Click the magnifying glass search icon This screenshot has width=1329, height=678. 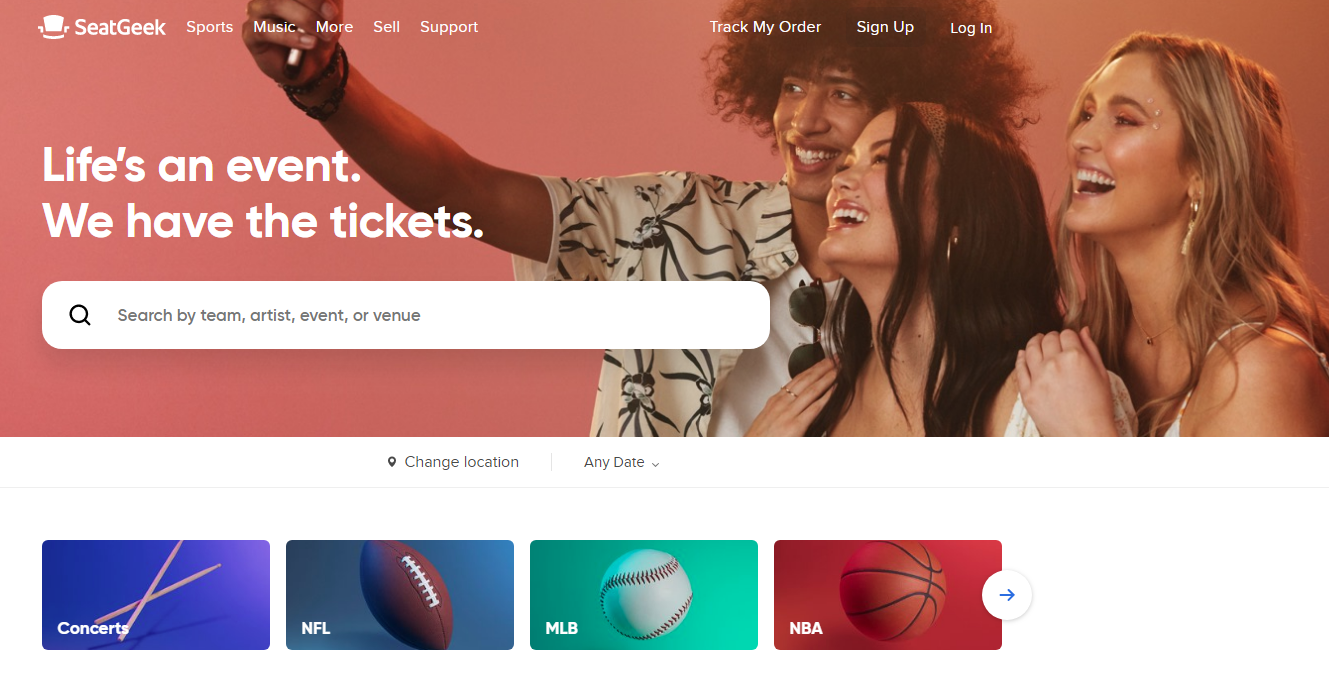(80, 315)
